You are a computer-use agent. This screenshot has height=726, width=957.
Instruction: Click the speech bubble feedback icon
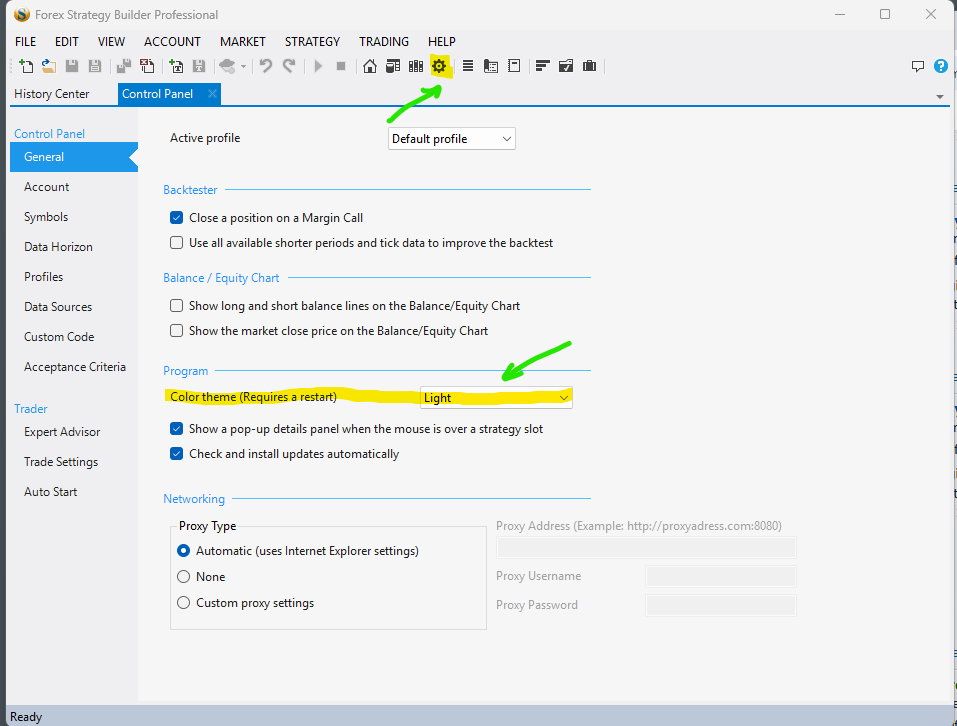[x=918, y=66]
